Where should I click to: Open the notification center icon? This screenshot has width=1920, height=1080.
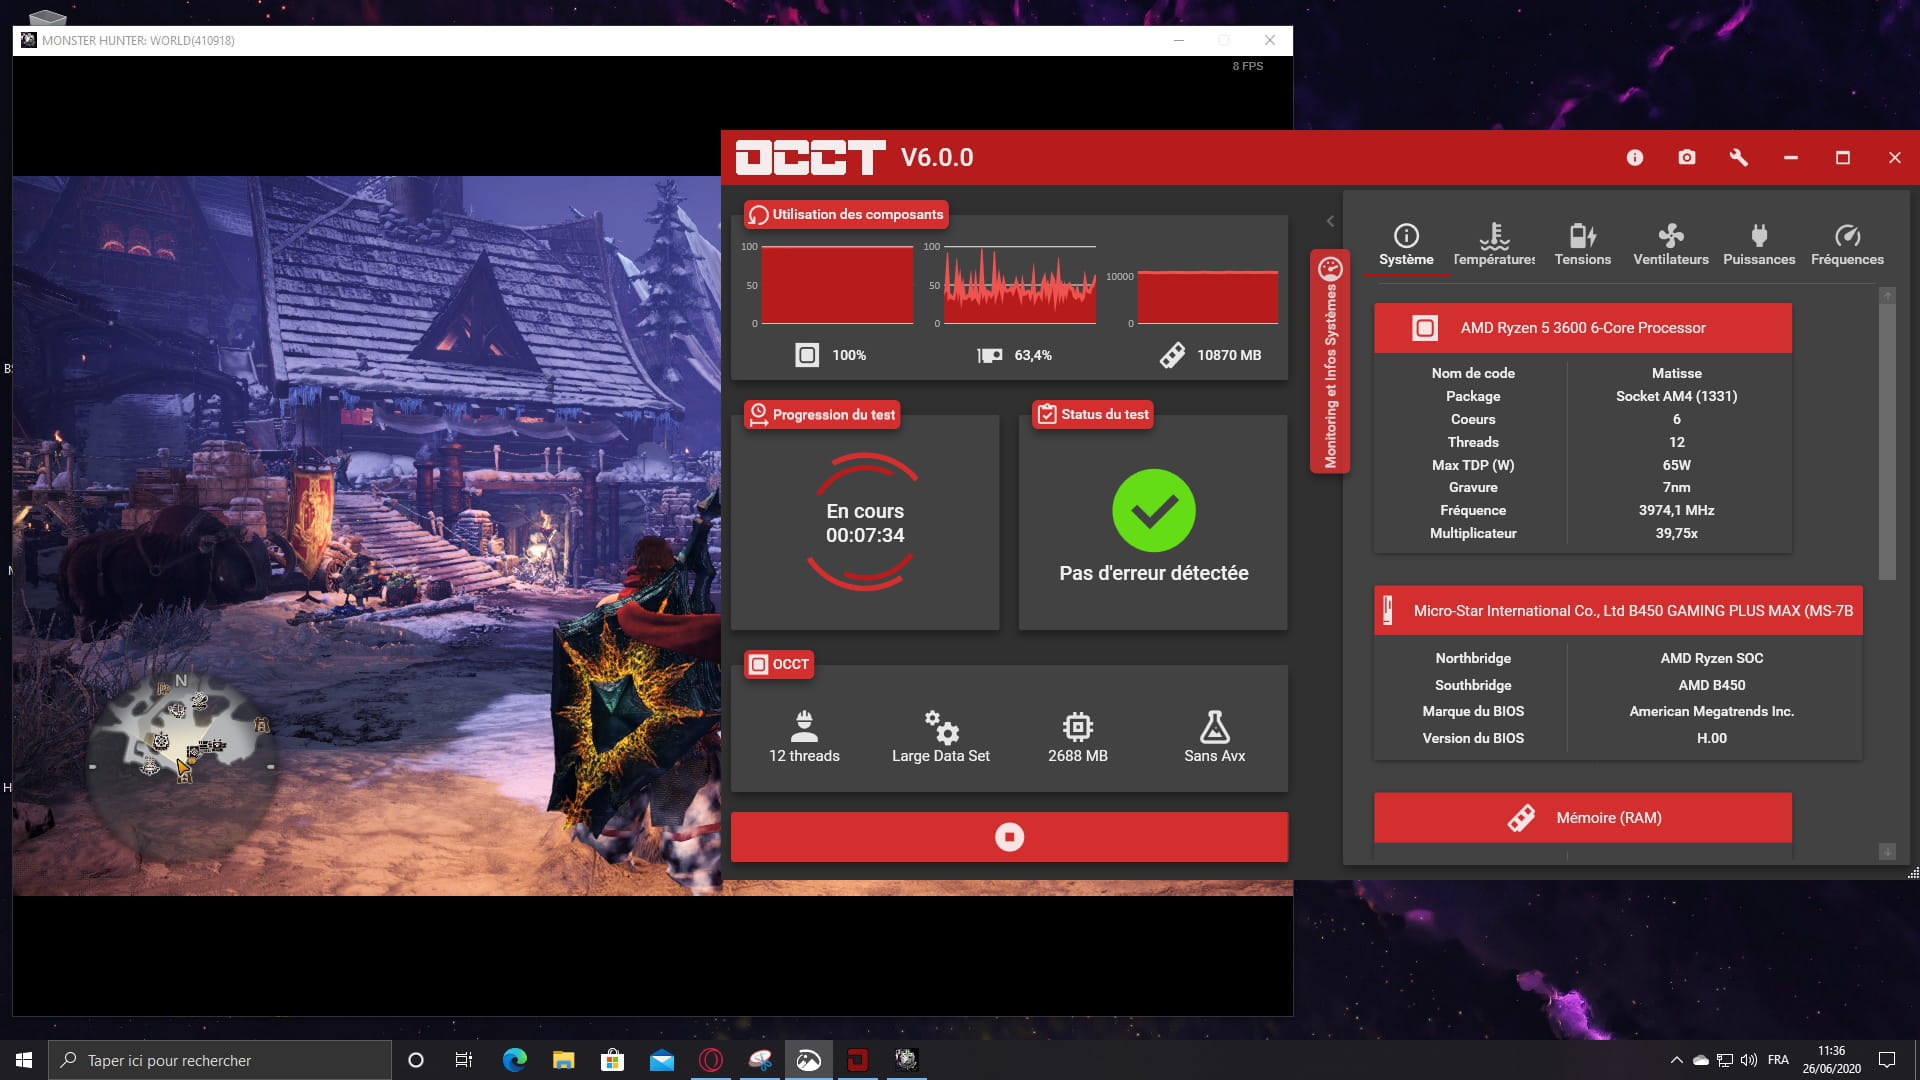[x=1887, y=1060]
